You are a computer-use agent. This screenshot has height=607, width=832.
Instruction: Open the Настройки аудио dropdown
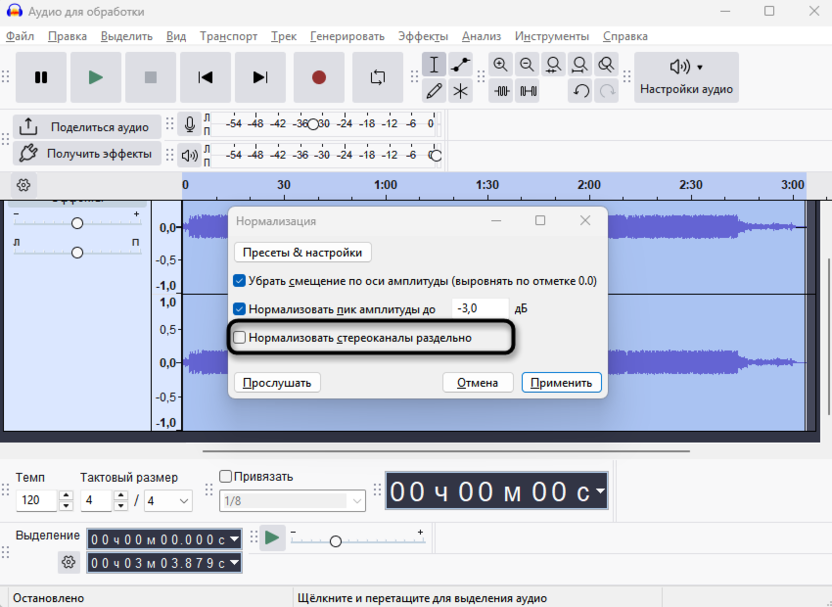tap(686, 77)
